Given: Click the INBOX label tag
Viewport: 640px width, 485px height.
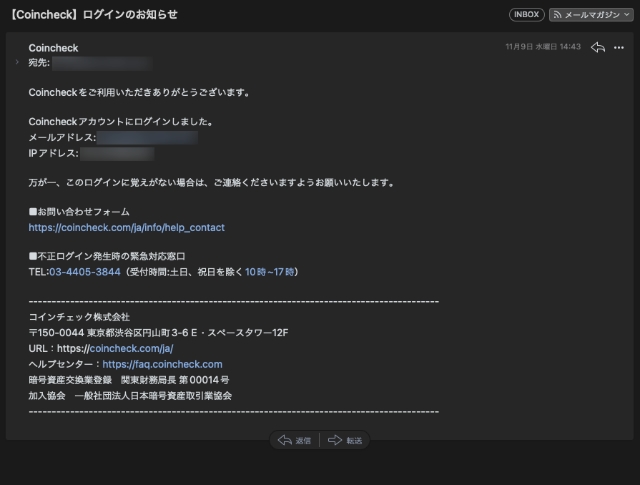Looking at the screenshot, I should pos(527,15).
